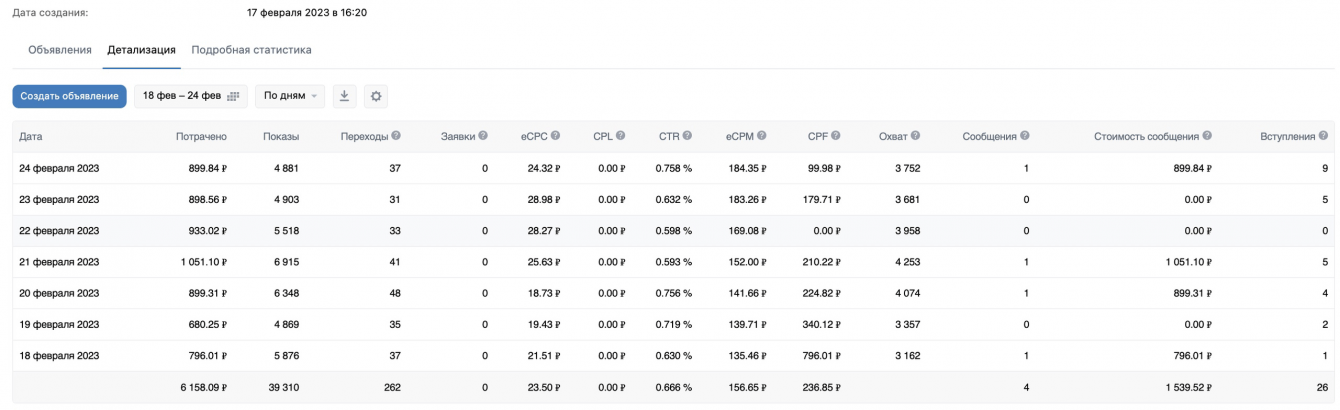
Task: Select the Детализация tab
Action: pyautogui.click(x=141, y=50)
